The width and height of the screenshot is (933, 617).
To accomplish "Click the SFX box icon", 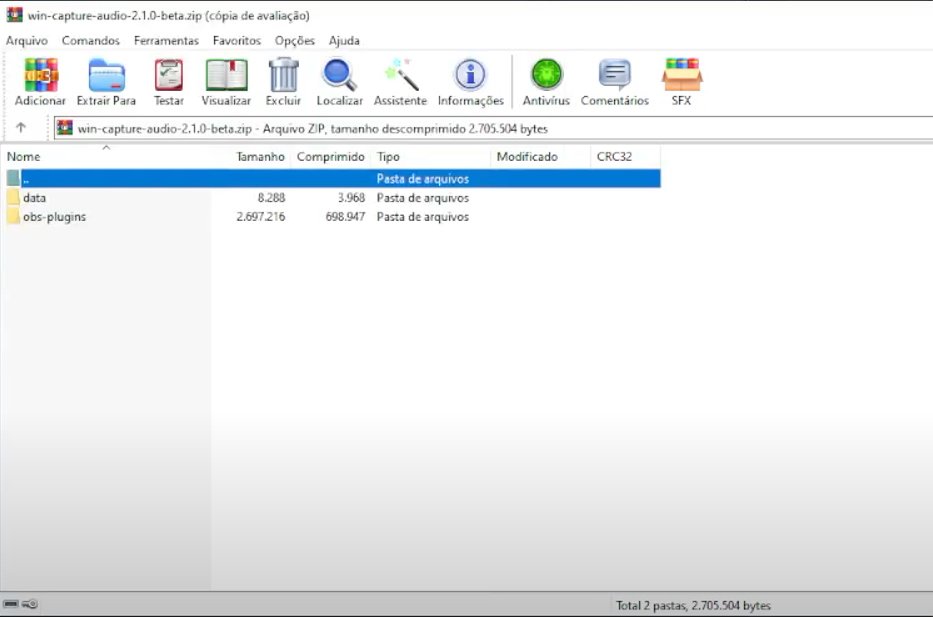I will pos(682,75).
